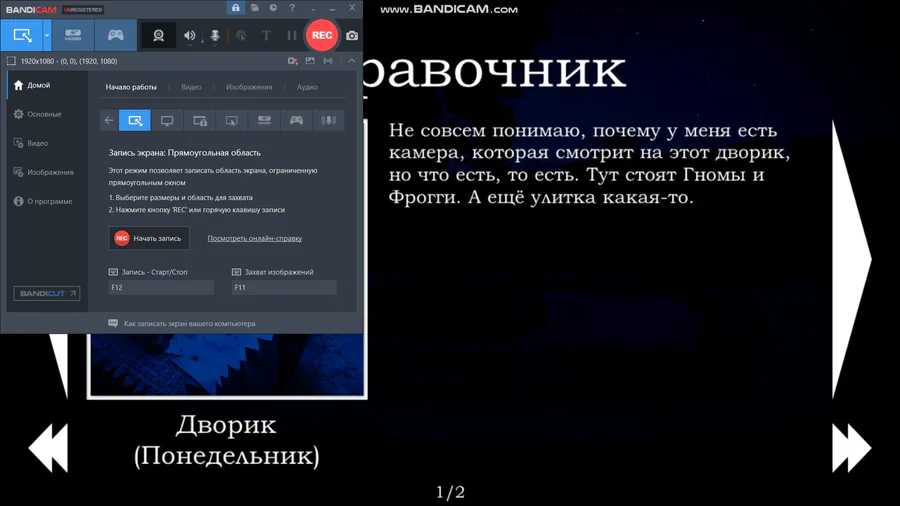
Task: Select fullscreen monitor mode in mode row
Action: pyautogui.click(x=167, y=120)
